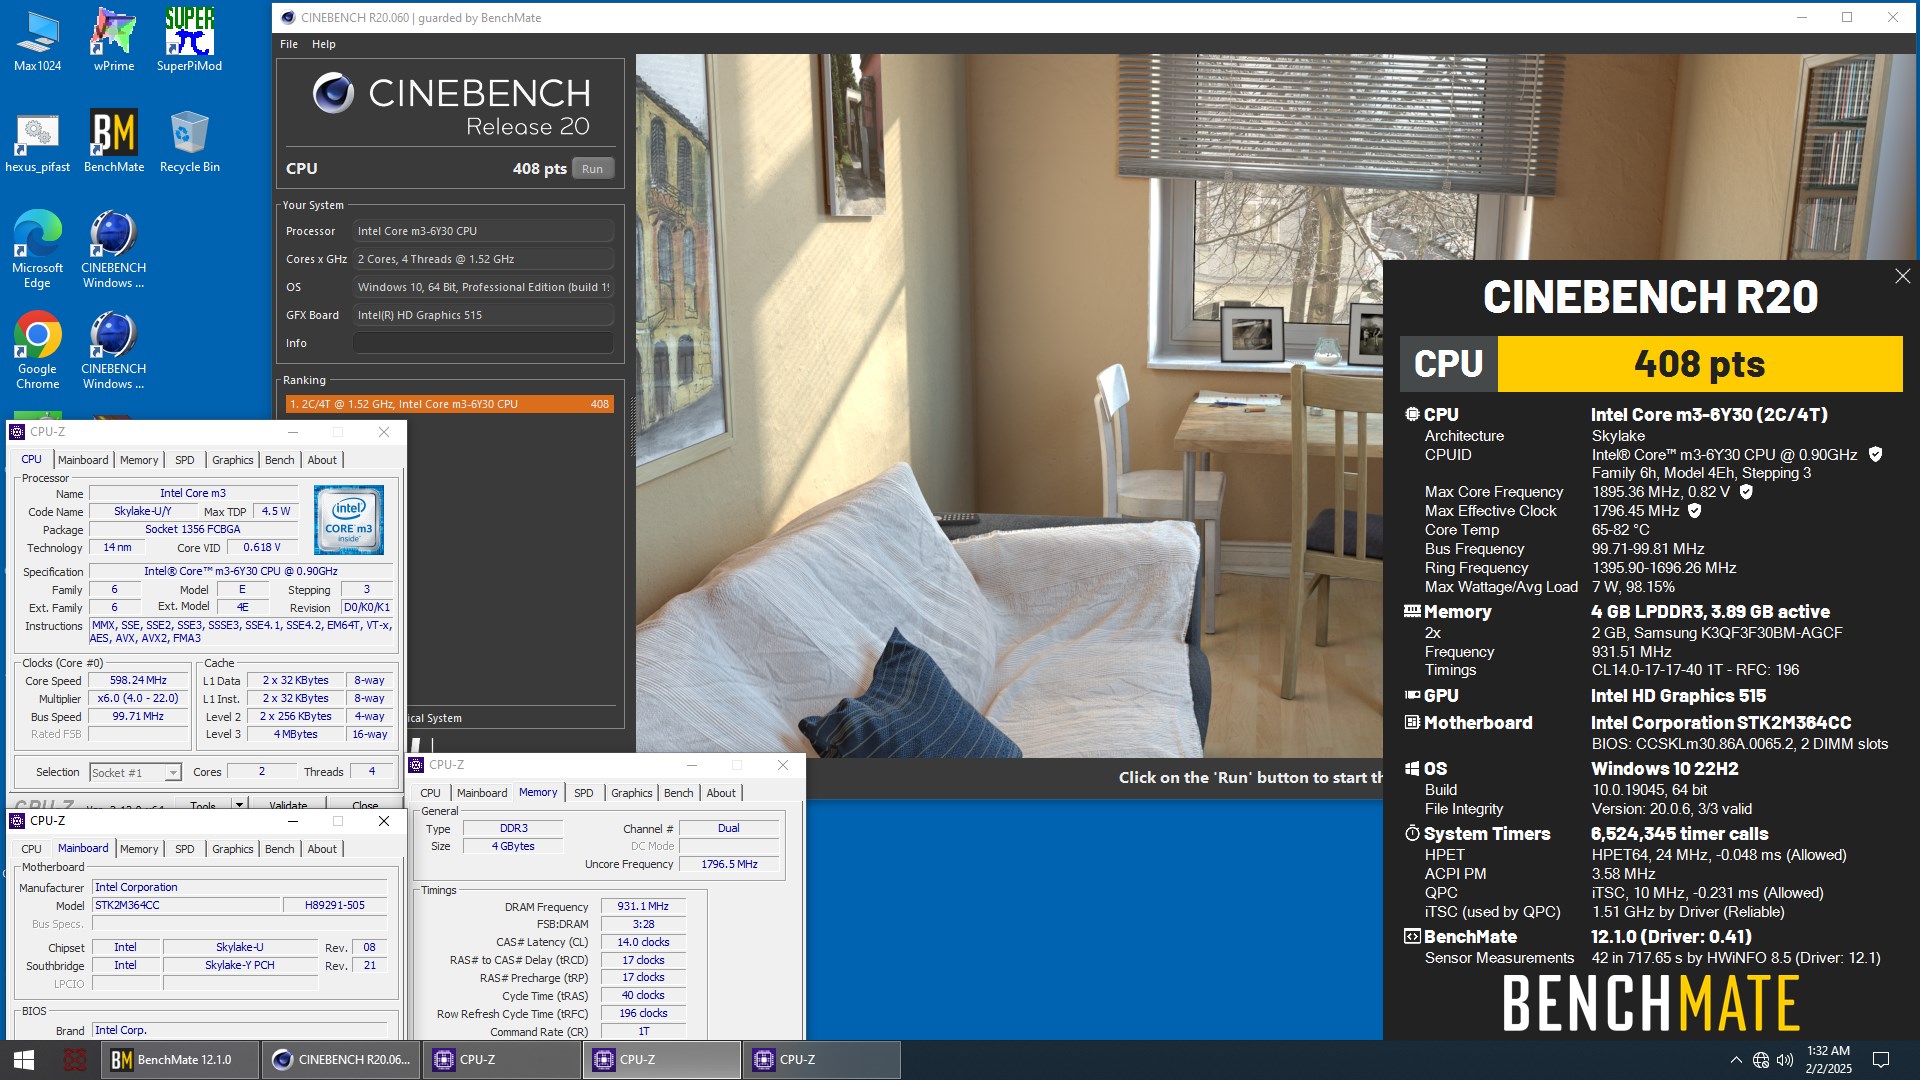Open the Windows Start menu
This screenshot has height=1080, width=1920.
(24, 1060)
